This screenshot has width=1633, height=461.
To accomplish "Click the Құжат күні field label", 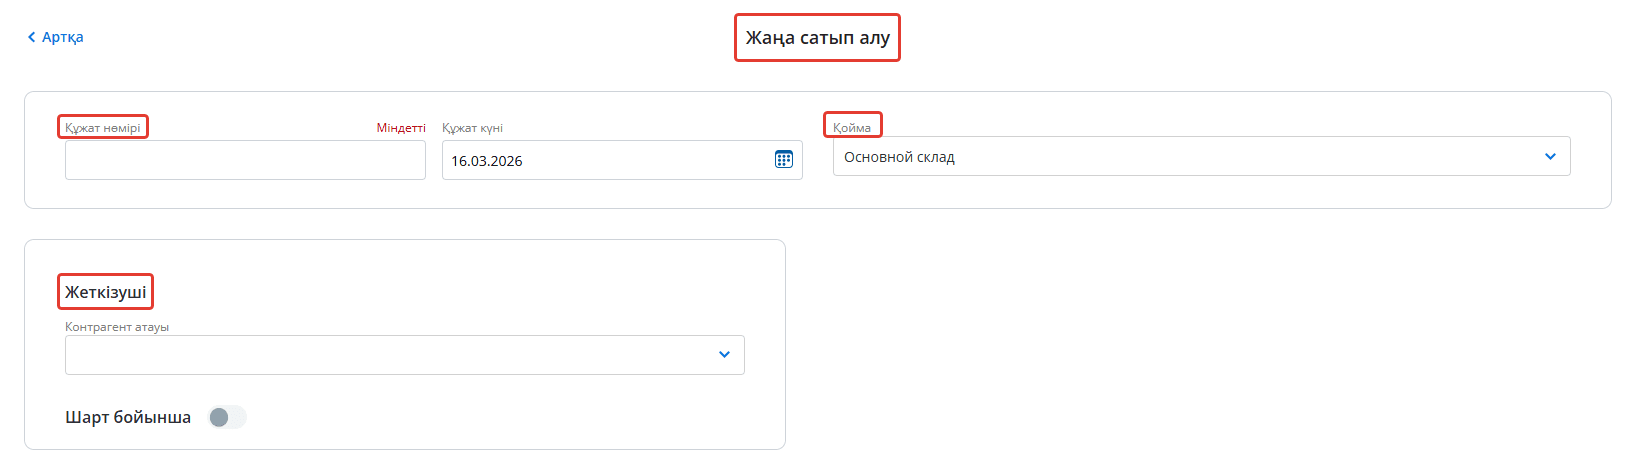I will 472,128.
